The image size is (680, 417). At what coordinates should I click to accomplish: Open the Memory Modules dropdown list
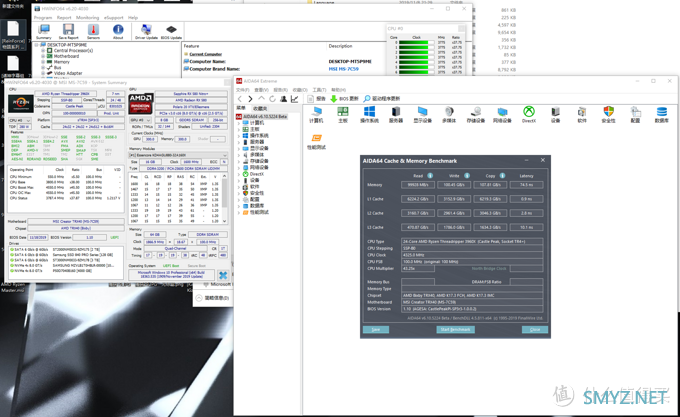[x=178, y=155]
